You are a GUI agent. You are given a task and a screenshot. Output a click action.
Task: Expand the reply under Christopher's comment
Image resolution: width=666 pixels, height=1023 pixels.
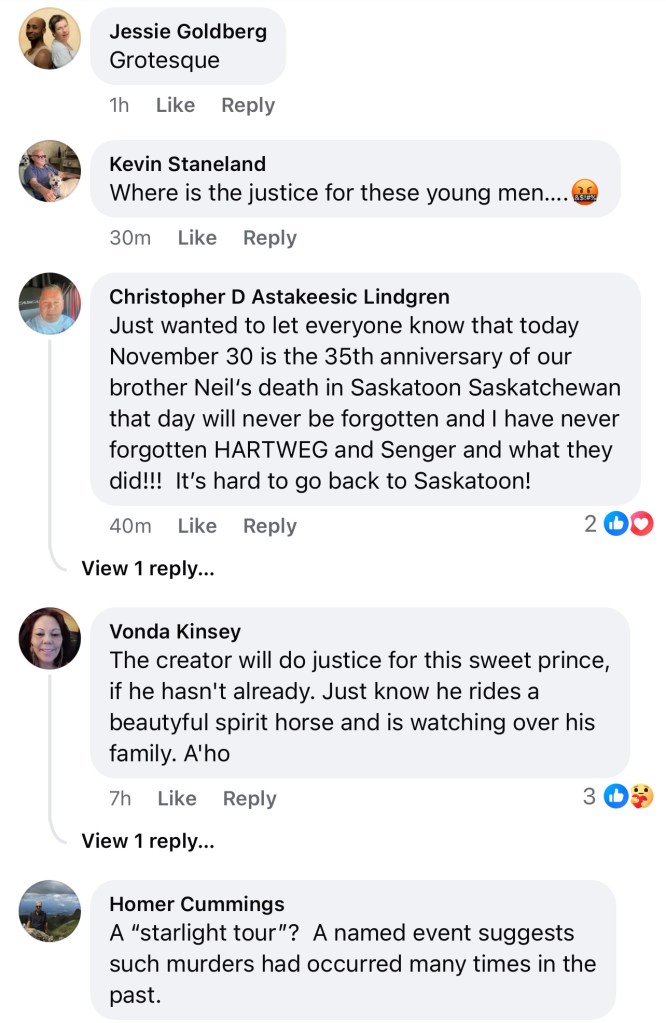[148, 568]
